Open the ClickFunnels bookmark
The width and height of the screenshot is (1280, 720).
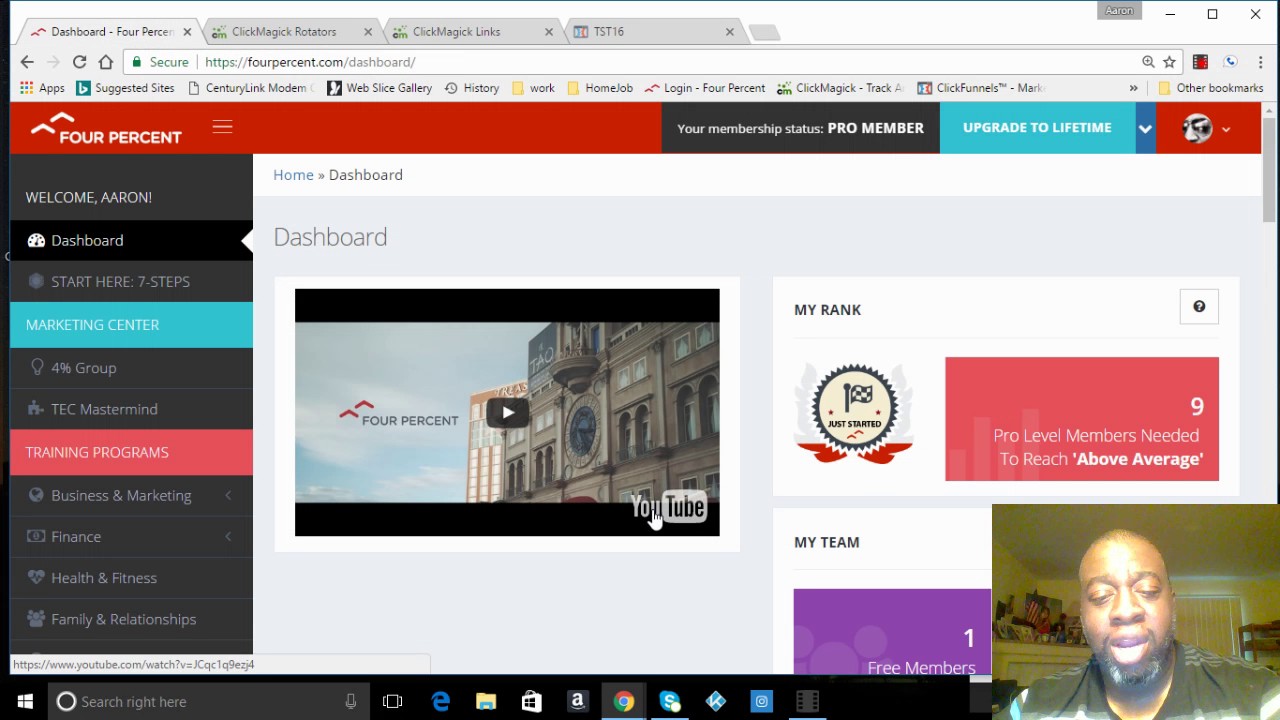pos(981,88)
